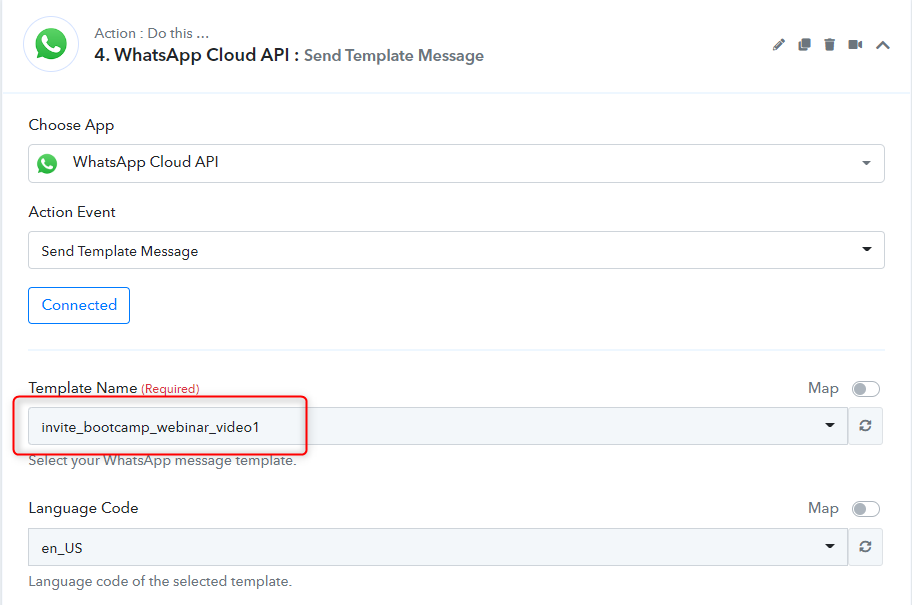Open the Action Event dropdown

click(x=456, y=250)
